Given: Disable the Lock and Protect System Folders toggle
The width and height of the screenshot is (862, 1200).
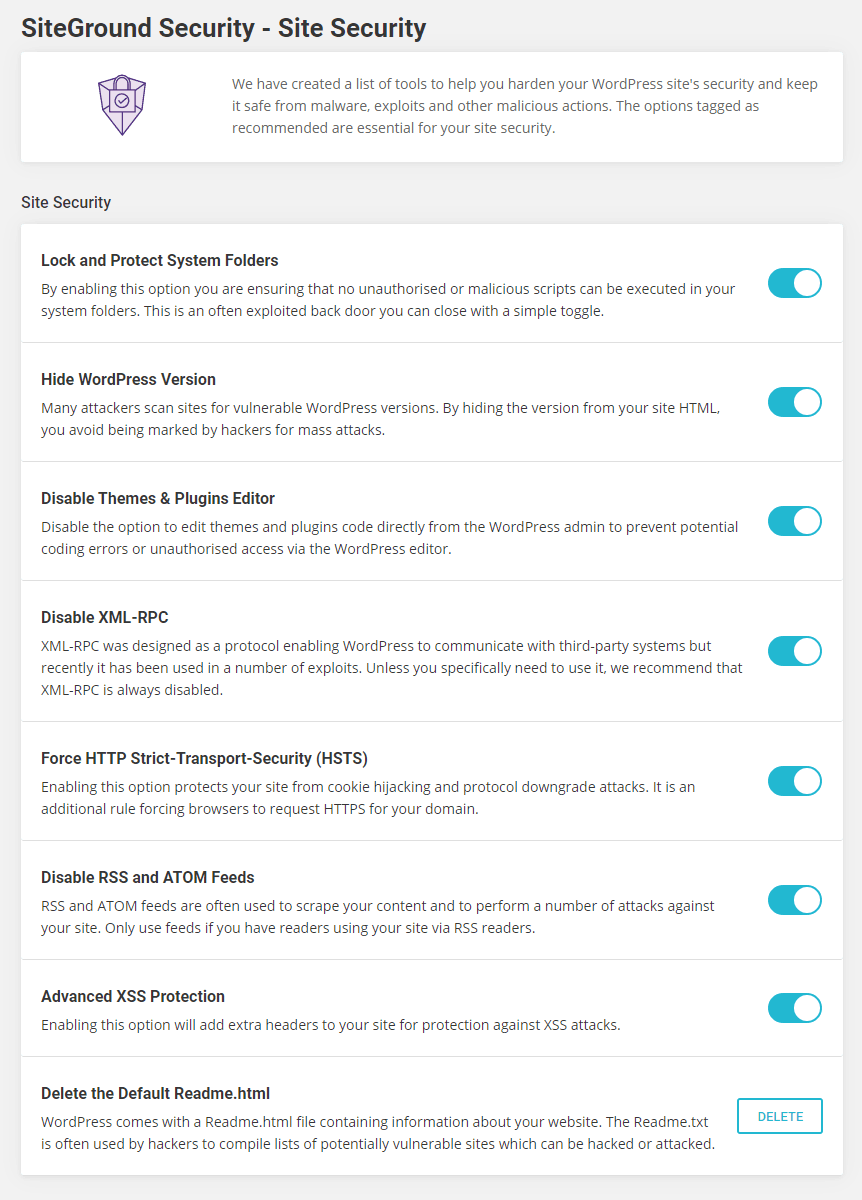Looking at the screenshot, I should click(x=794, y=283).
